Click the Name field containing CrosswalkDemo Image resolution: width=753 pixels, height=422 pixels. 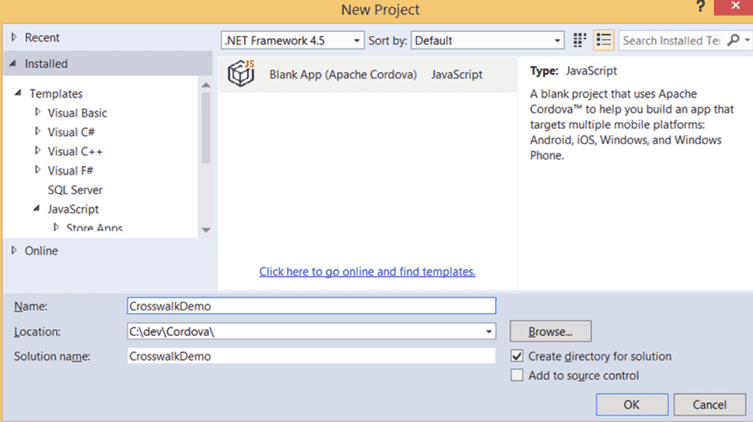click(x=311, y=306)
